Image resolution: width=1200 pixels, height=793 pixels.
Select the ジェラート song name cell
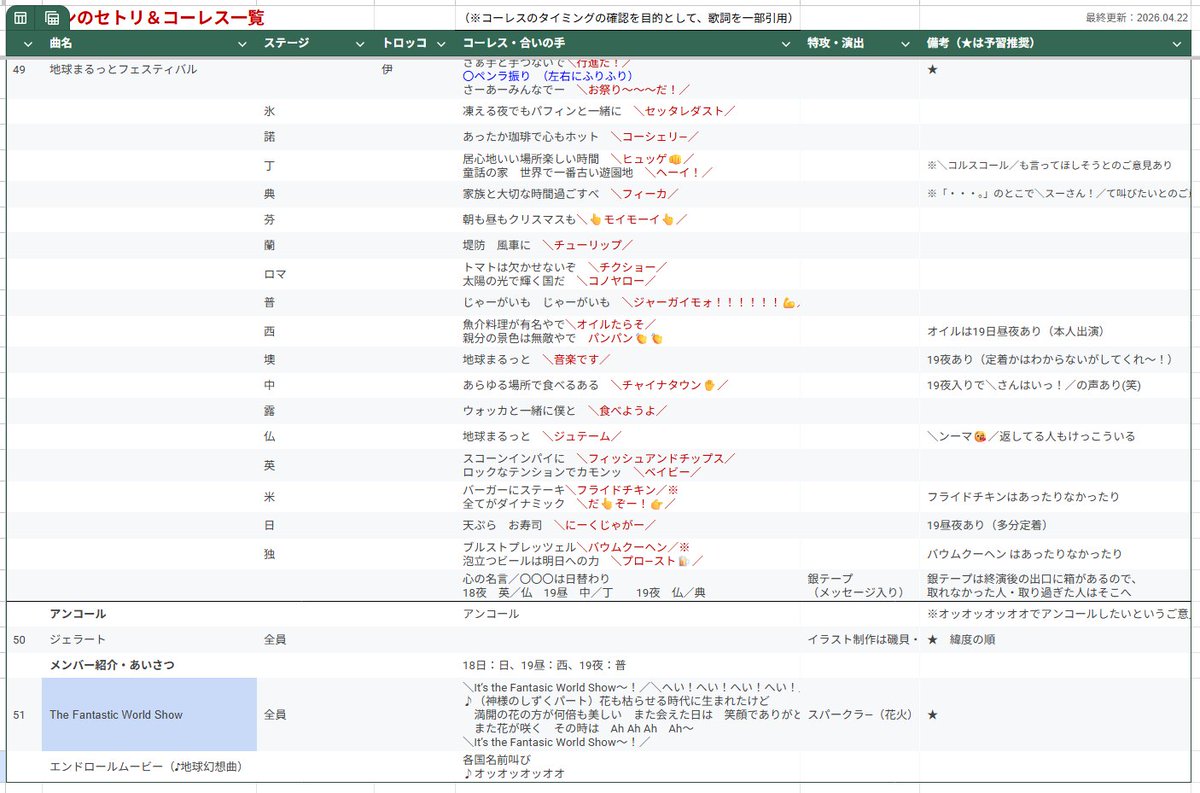149,639
